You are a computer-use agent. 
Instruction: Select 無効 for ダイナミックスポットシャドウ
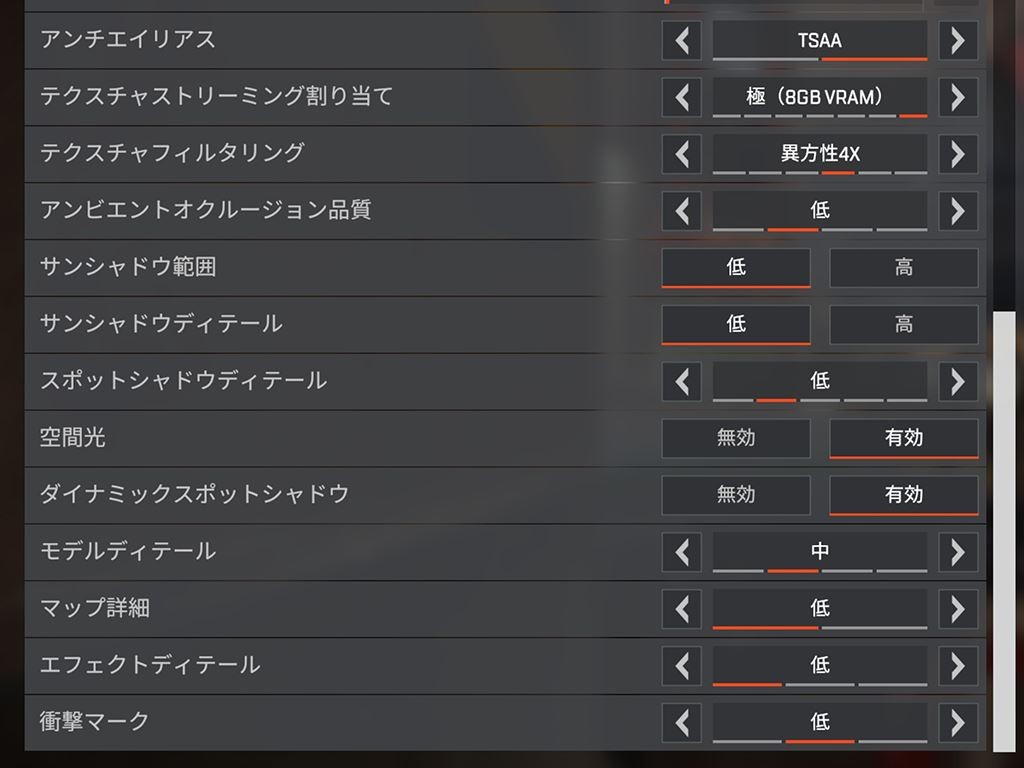(736, 495)
